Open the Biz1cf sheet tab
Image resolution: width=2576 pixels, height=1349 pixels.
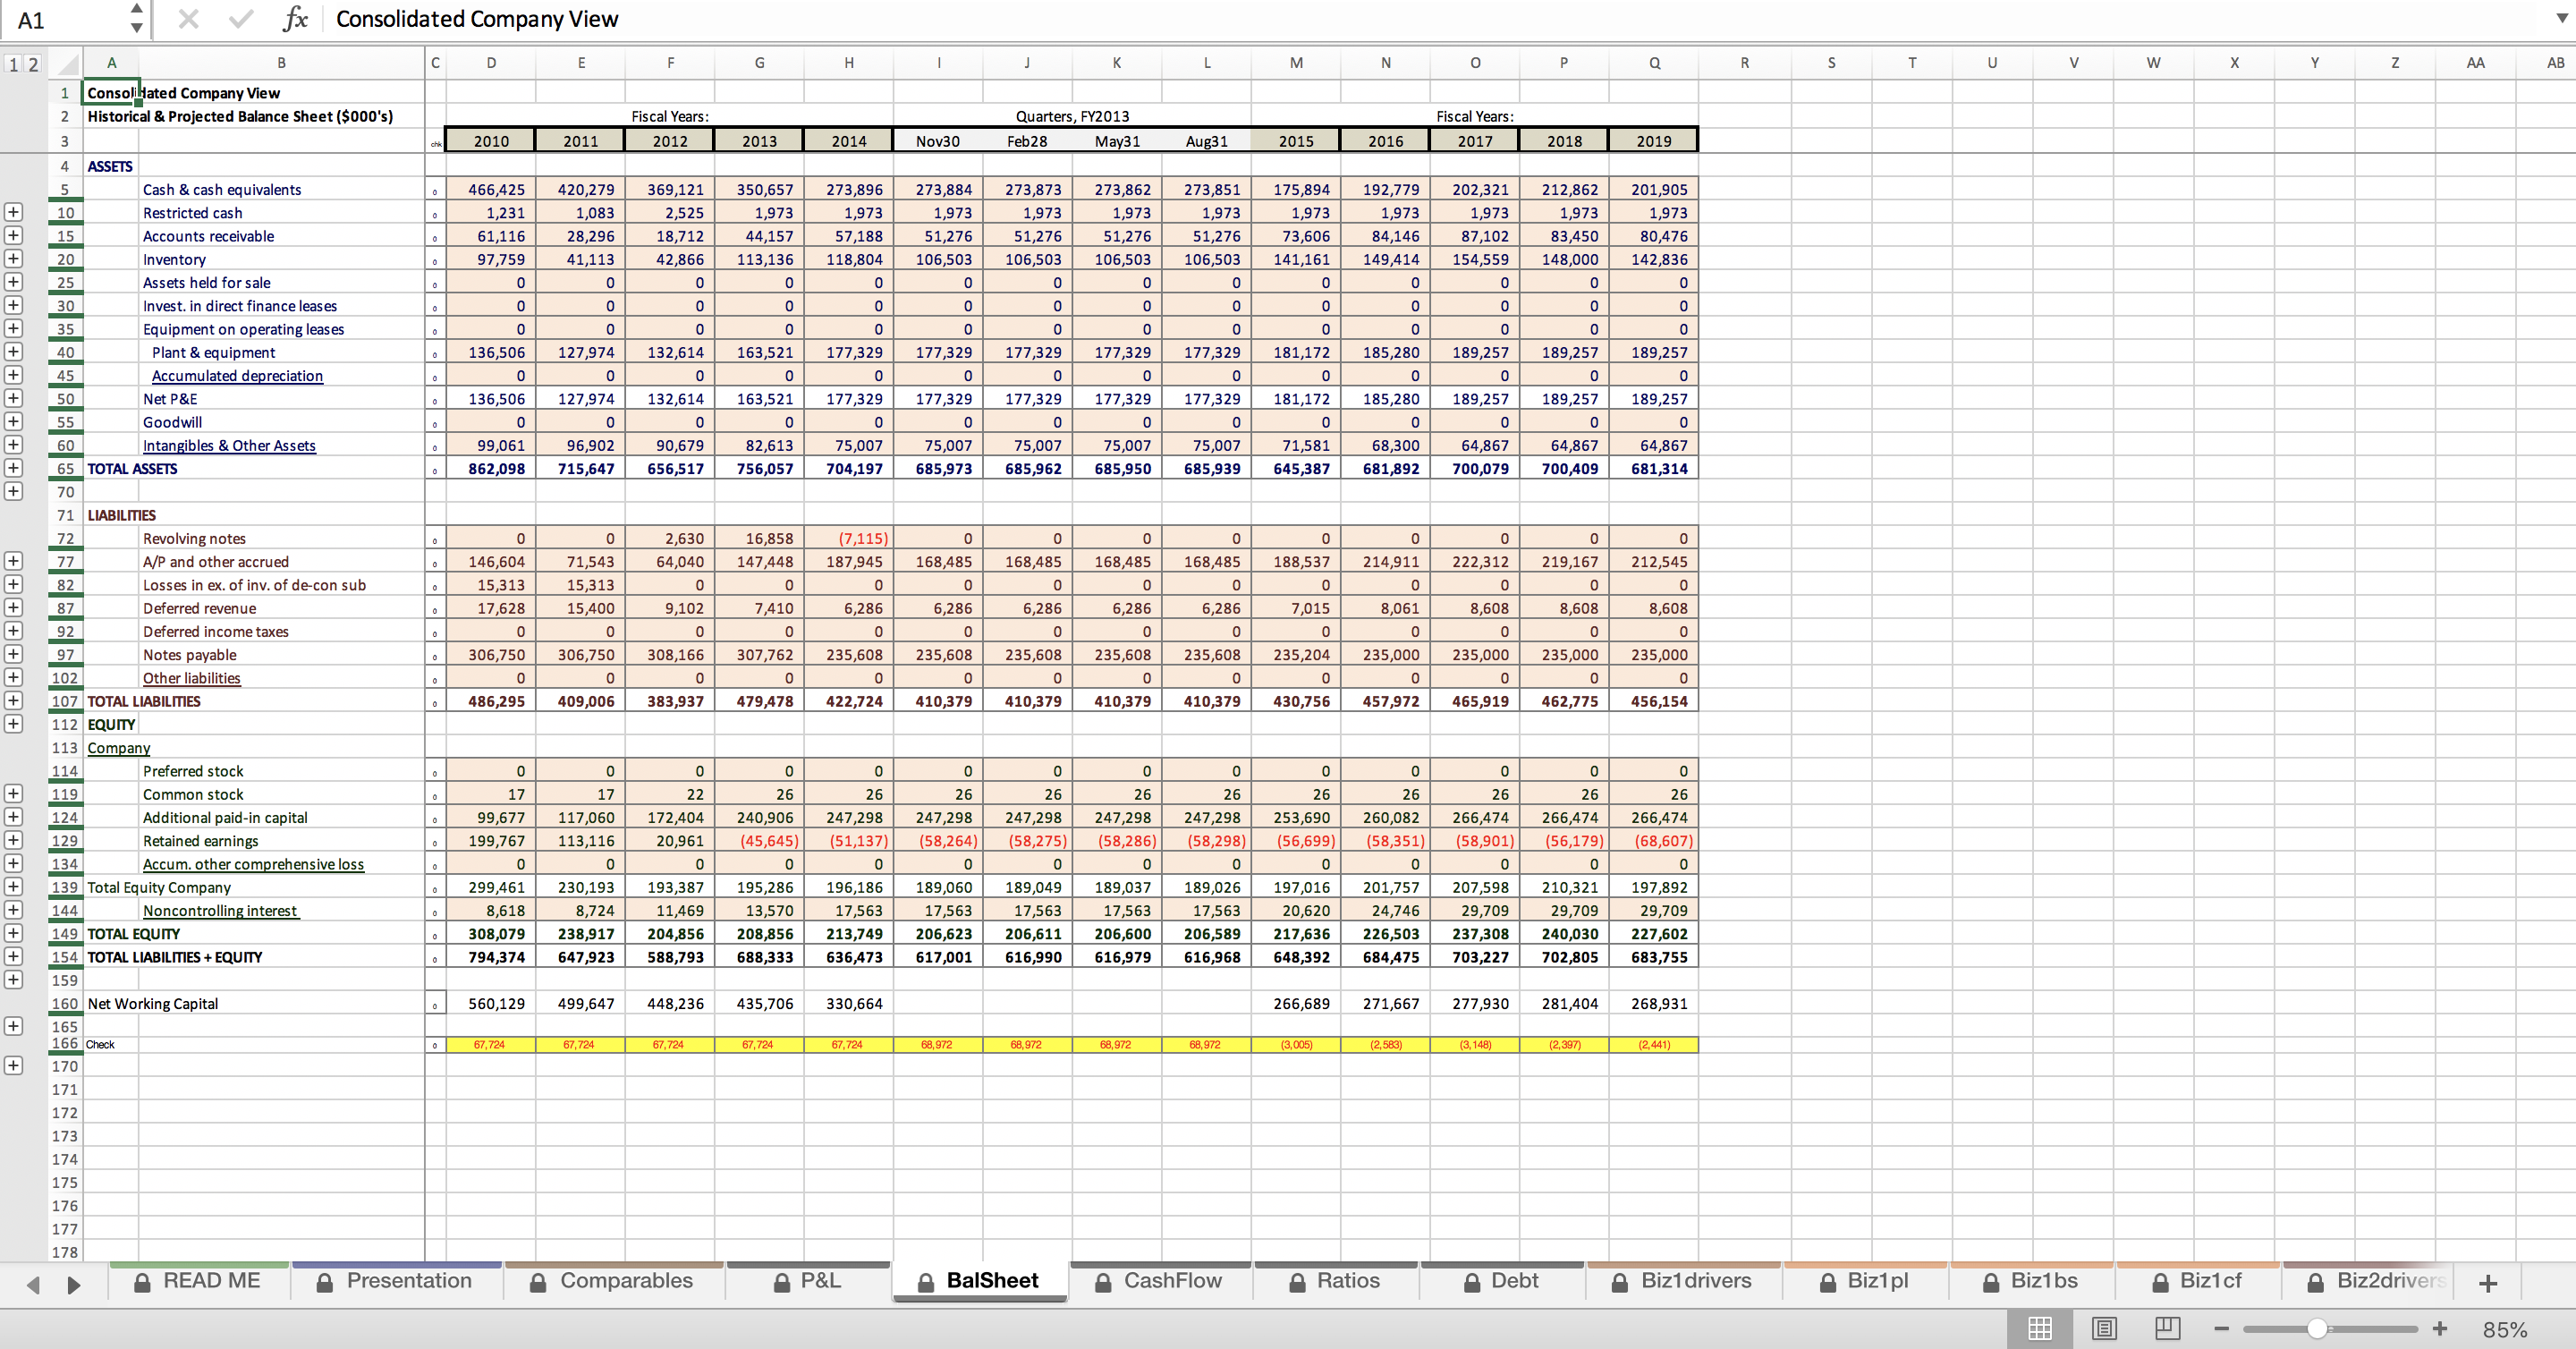pos(2197,1281)
